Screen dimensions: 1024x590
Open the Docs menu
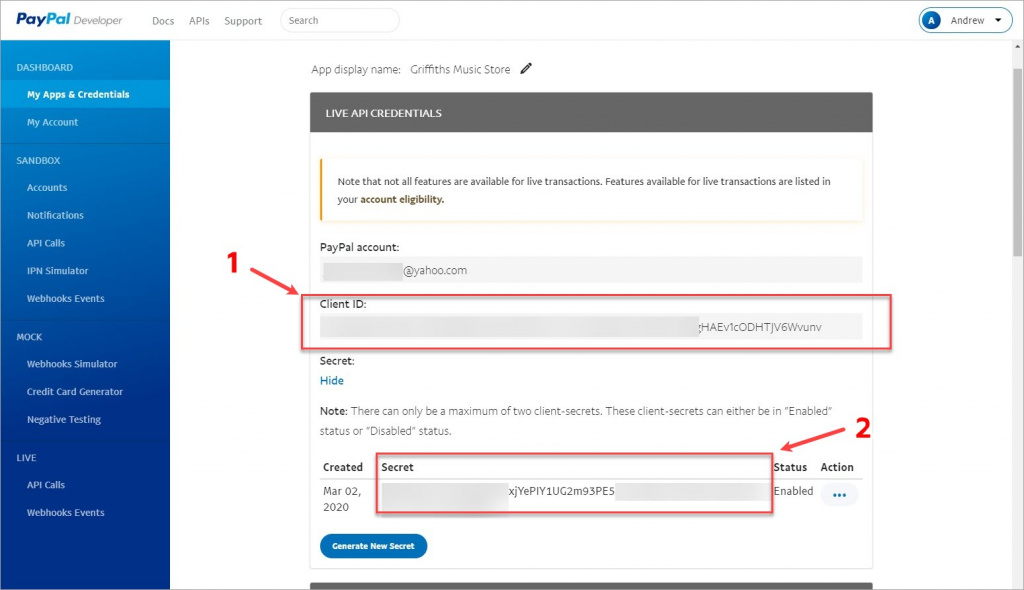click(x=163, y=21)
